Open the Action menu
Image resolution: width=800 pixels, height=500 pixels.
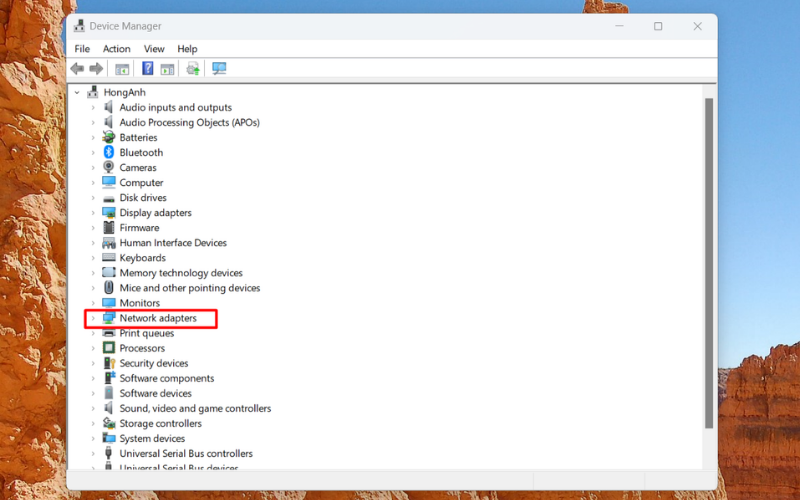point(116,49)
